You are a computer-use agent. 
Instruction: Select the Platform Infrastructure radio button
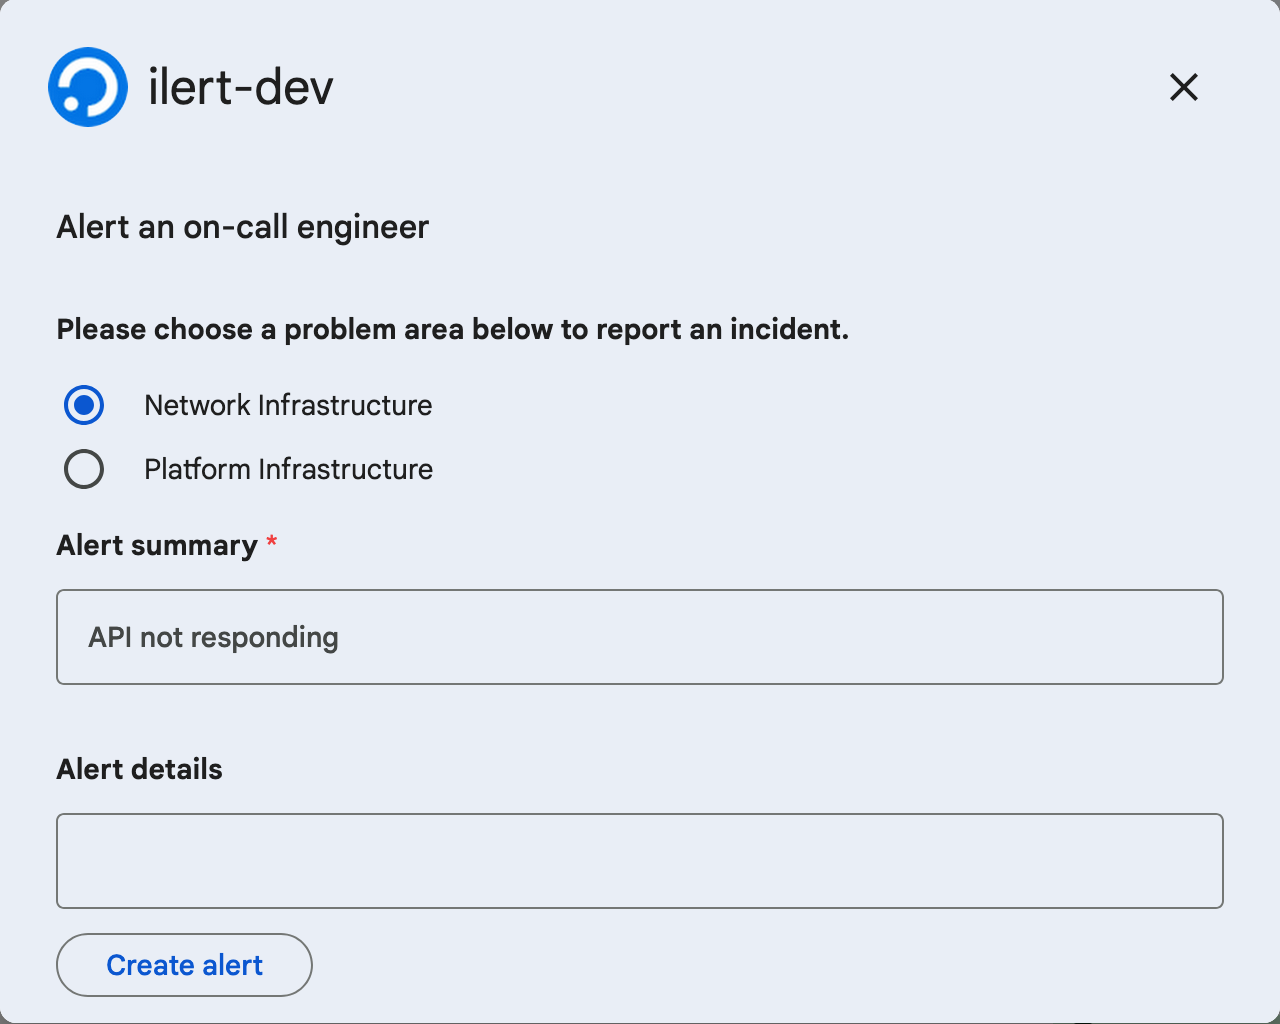coord(84,469)
